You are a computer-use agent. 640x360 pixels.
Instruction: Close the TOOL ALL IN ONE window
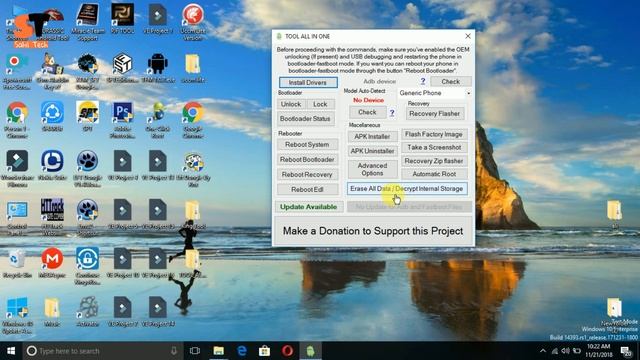tap(468, 36)
